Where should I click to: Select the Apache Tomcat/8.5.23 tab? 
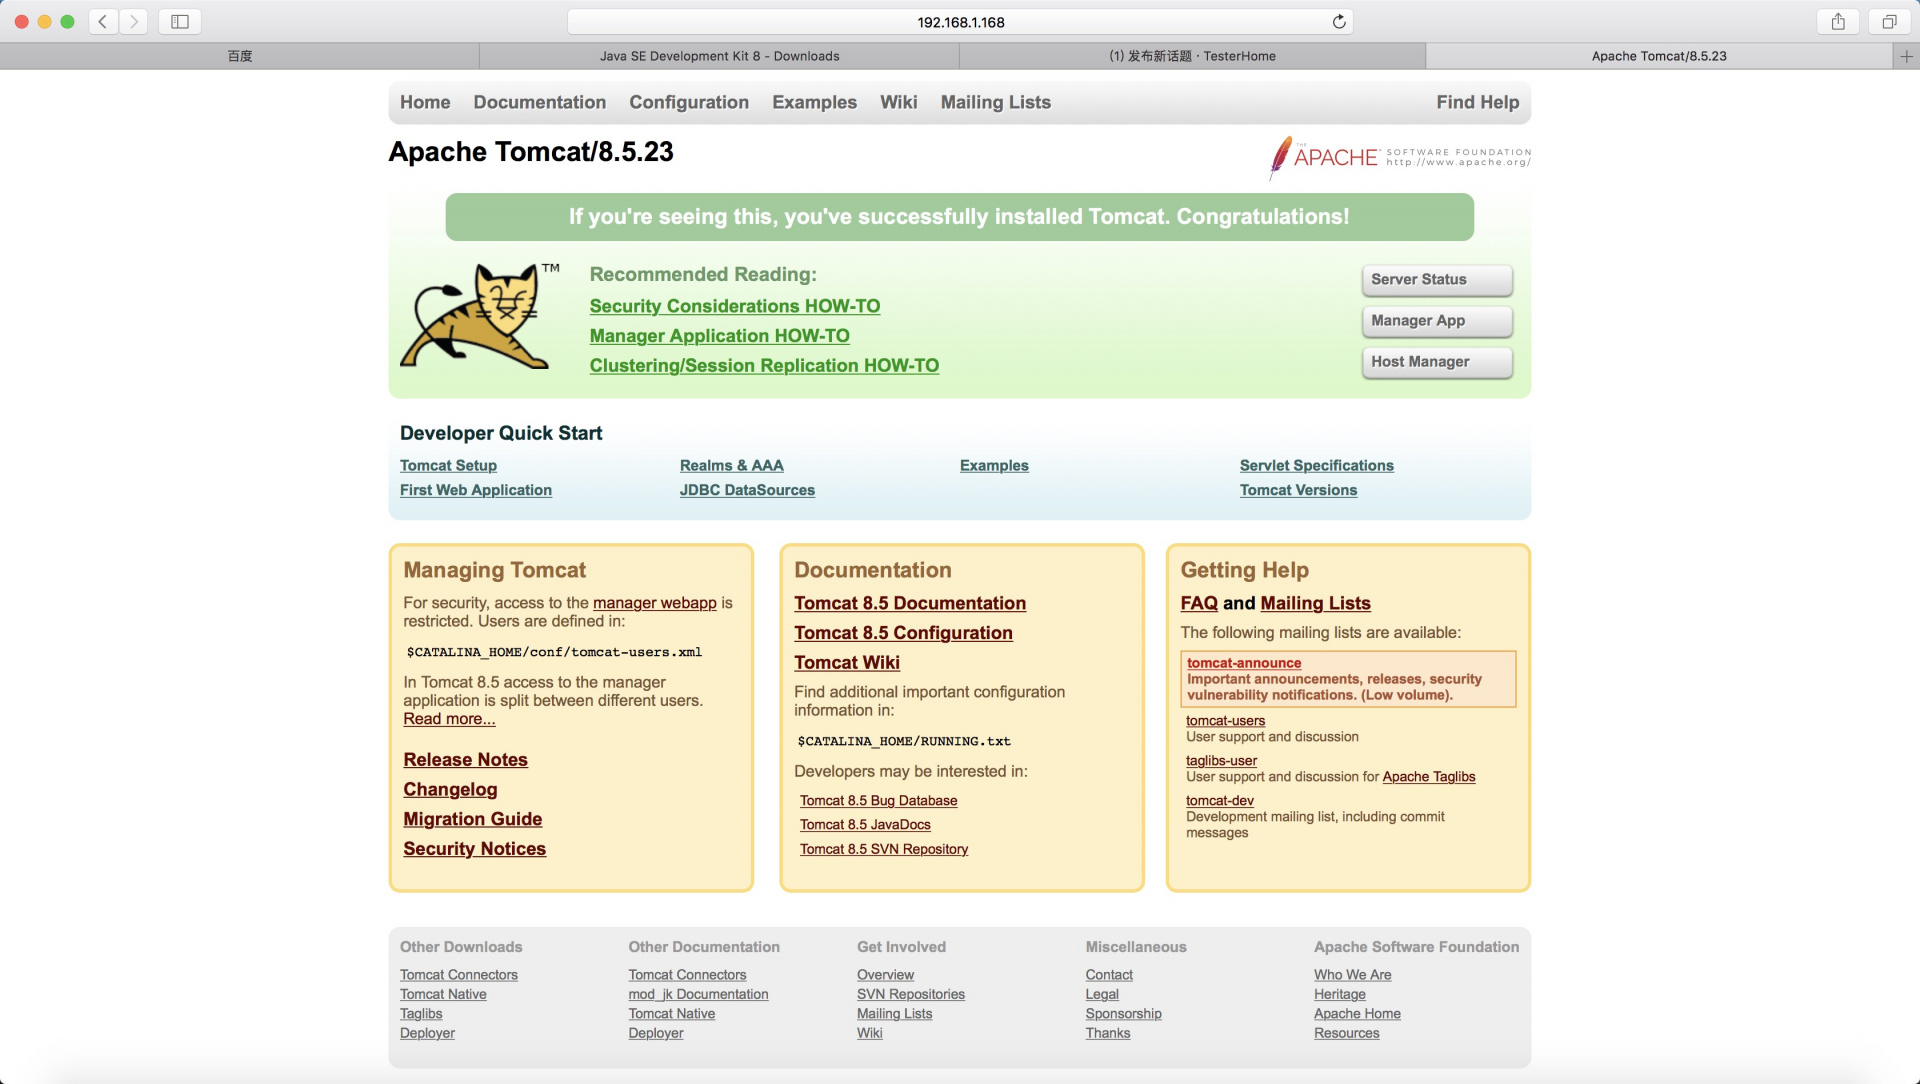tap(1659, 56)
